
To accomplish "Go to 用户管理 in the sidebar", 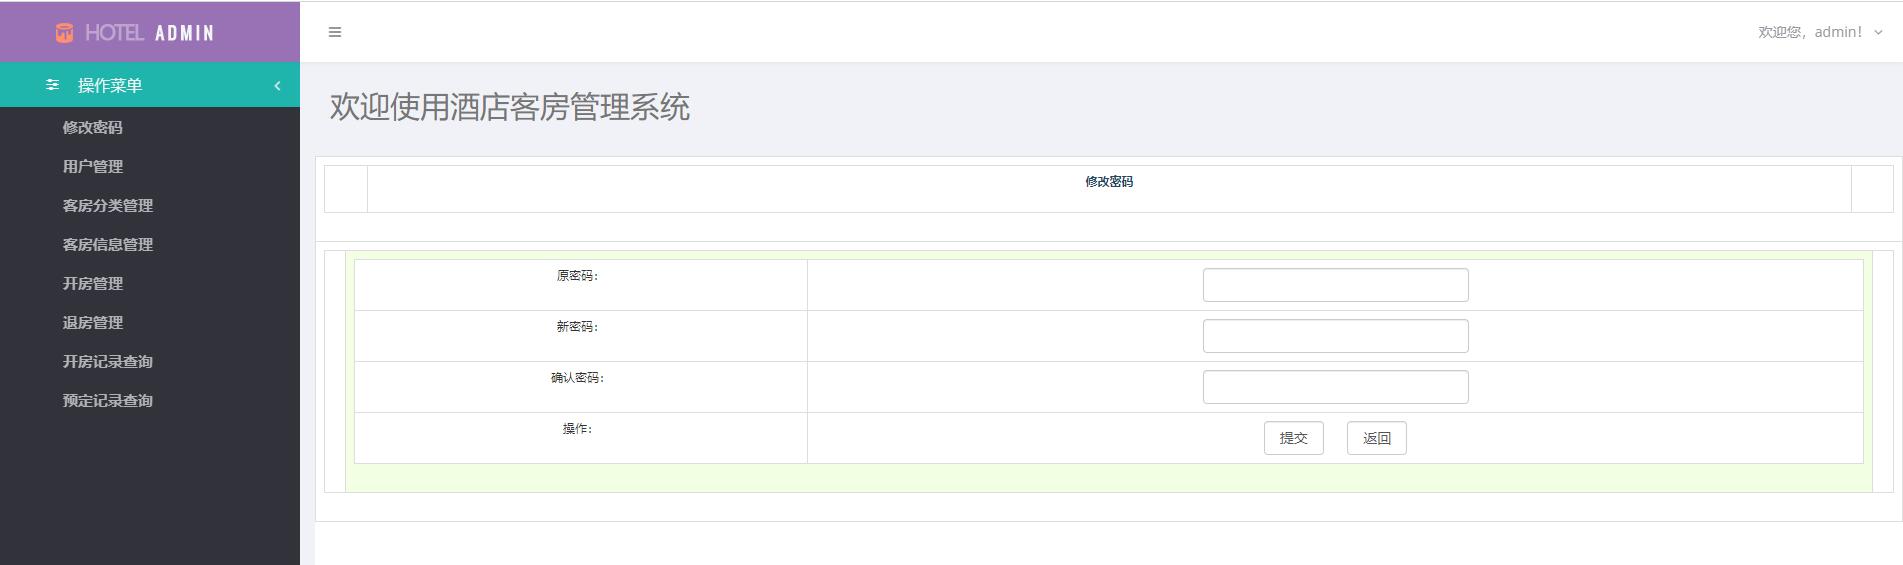I will 92,166.
